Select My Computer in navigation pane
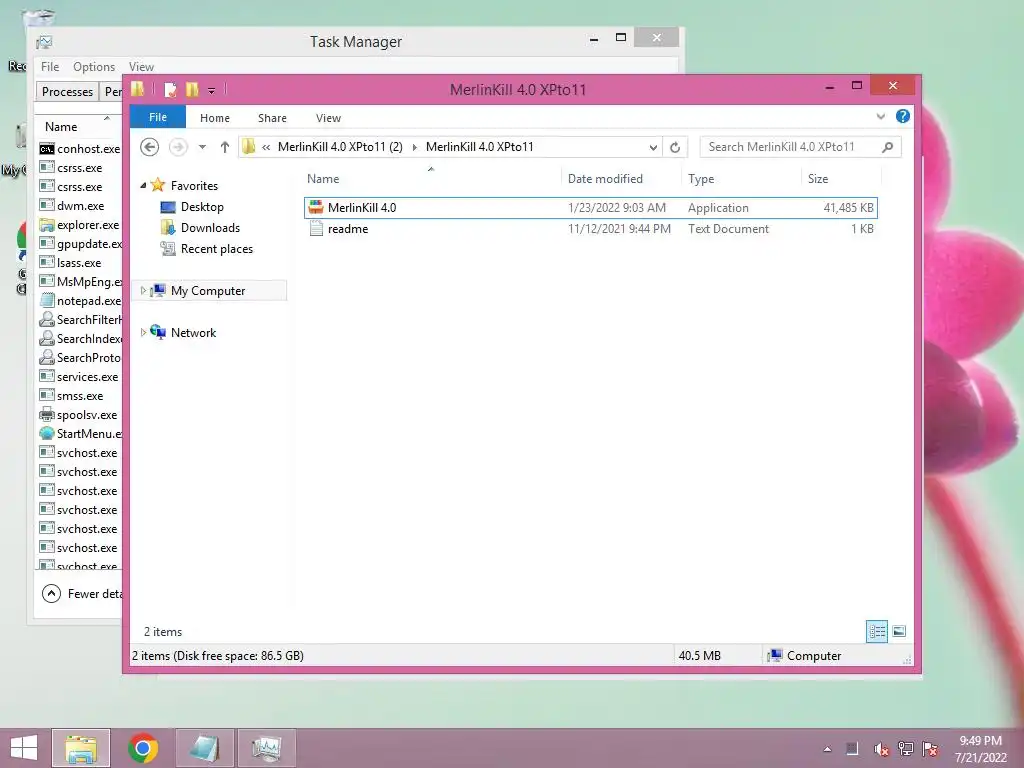Image resolution: width=1024 pixels, height=768 pixels. pyautogui.click(x=208, y=291)
